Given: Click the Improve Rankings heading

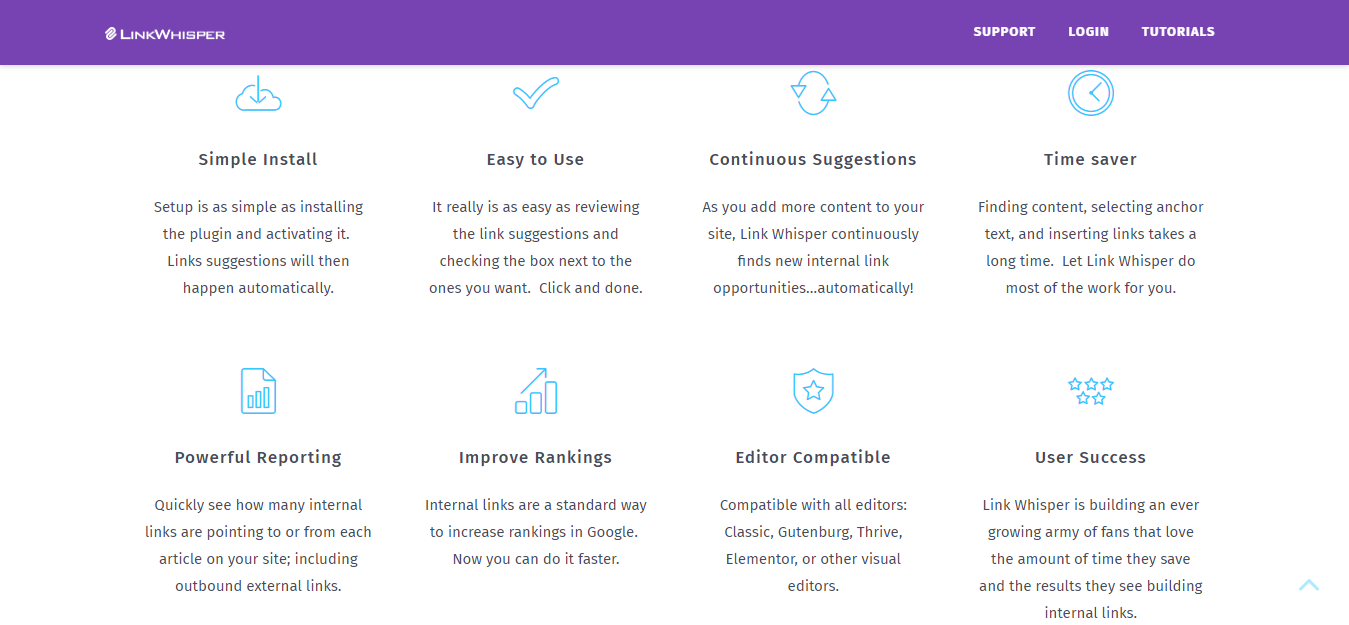Looking at the screenshot, I should (535, 457).
